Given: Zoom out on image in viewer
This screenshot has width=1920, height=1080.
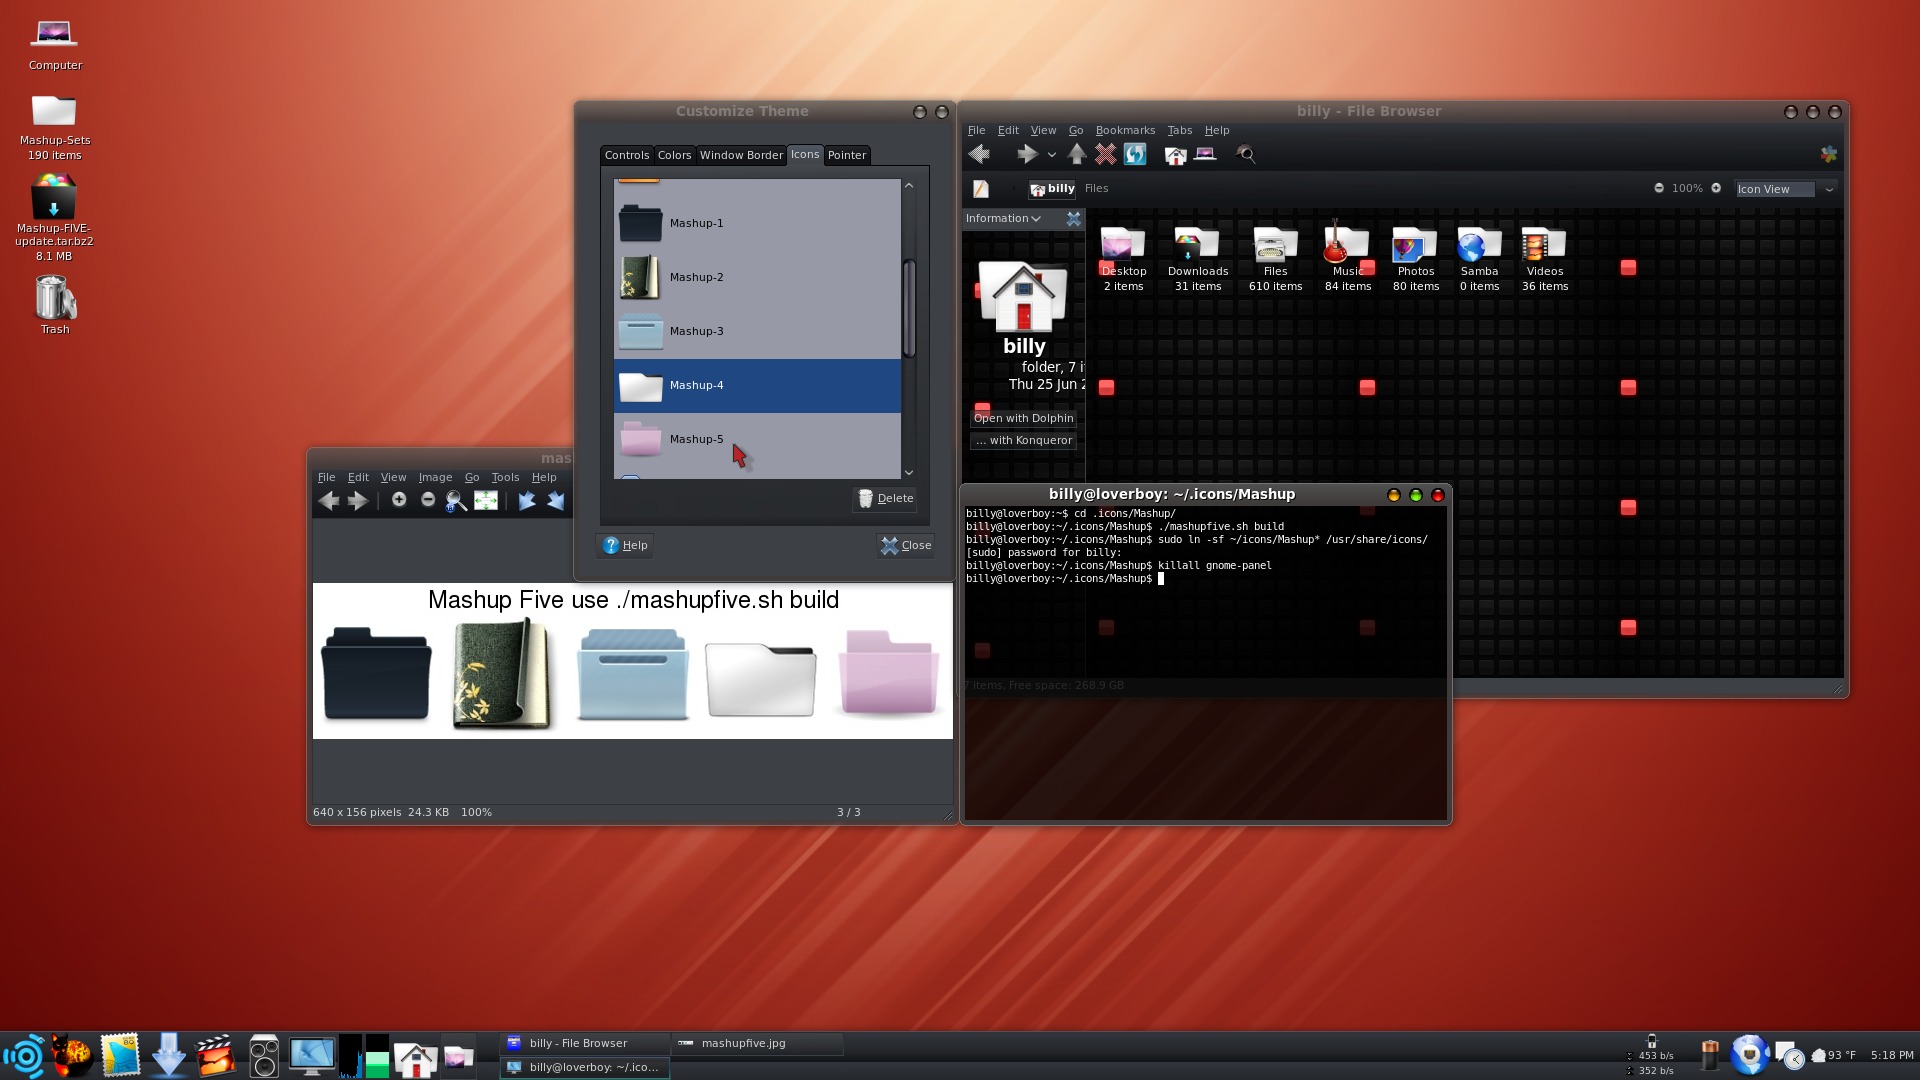Looking at the screenshot, I should click(x=428, y=500).
